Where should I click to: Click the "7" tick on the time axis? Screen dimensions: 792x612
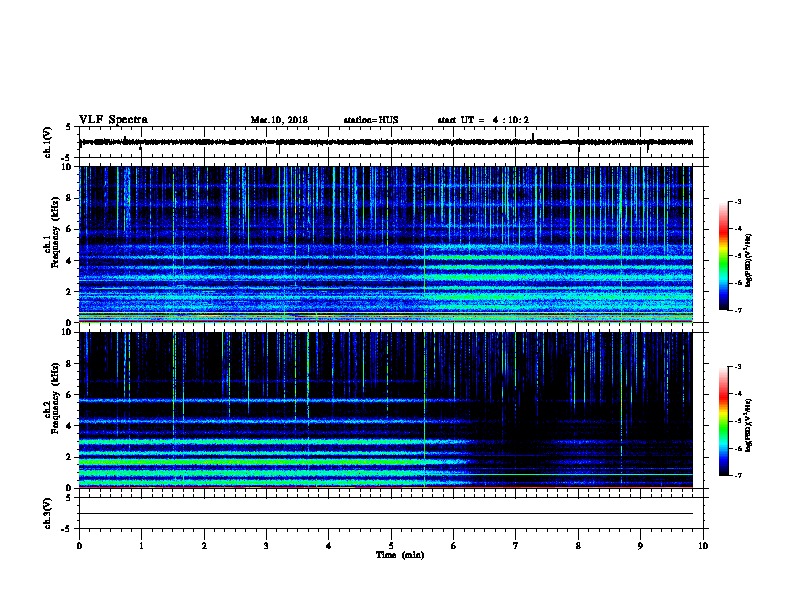[516, 546]
